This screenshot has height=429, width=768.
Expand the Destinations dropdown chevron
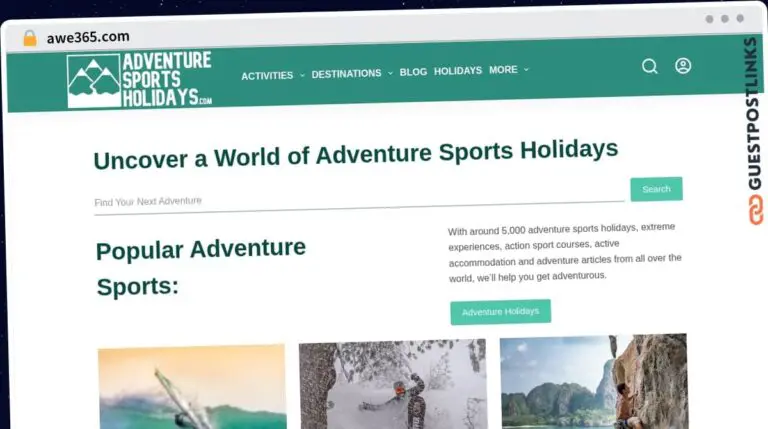(390, 73)
